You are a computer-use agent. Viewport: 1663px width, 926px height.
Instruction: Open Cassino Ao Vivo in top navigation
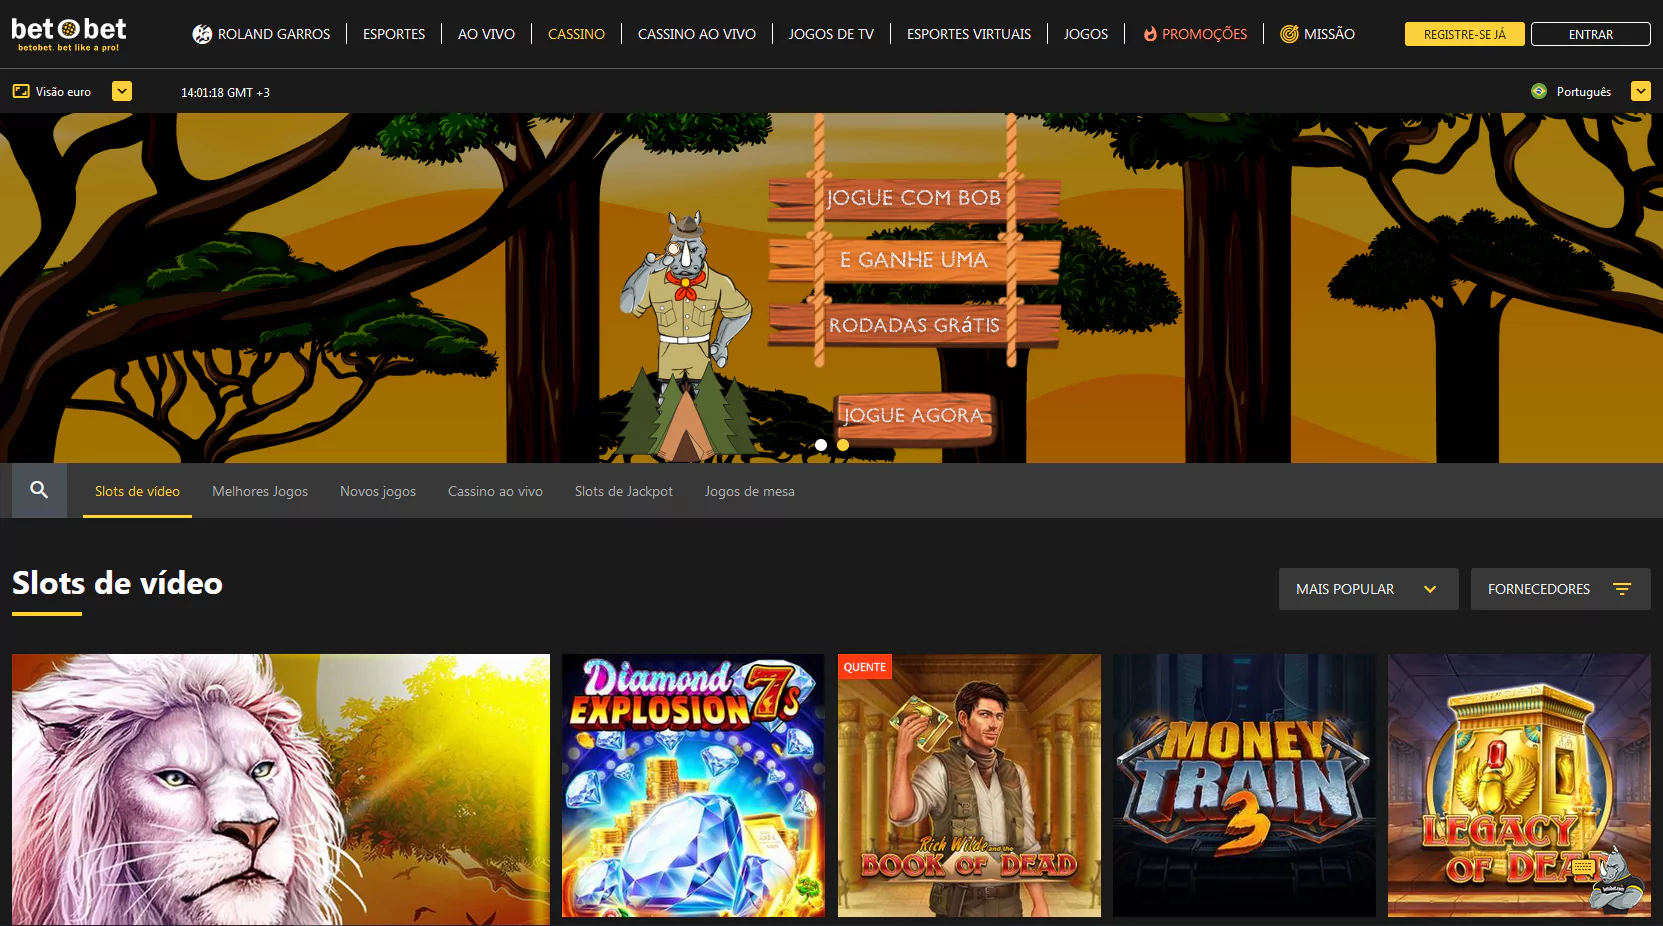click(697, 34)
